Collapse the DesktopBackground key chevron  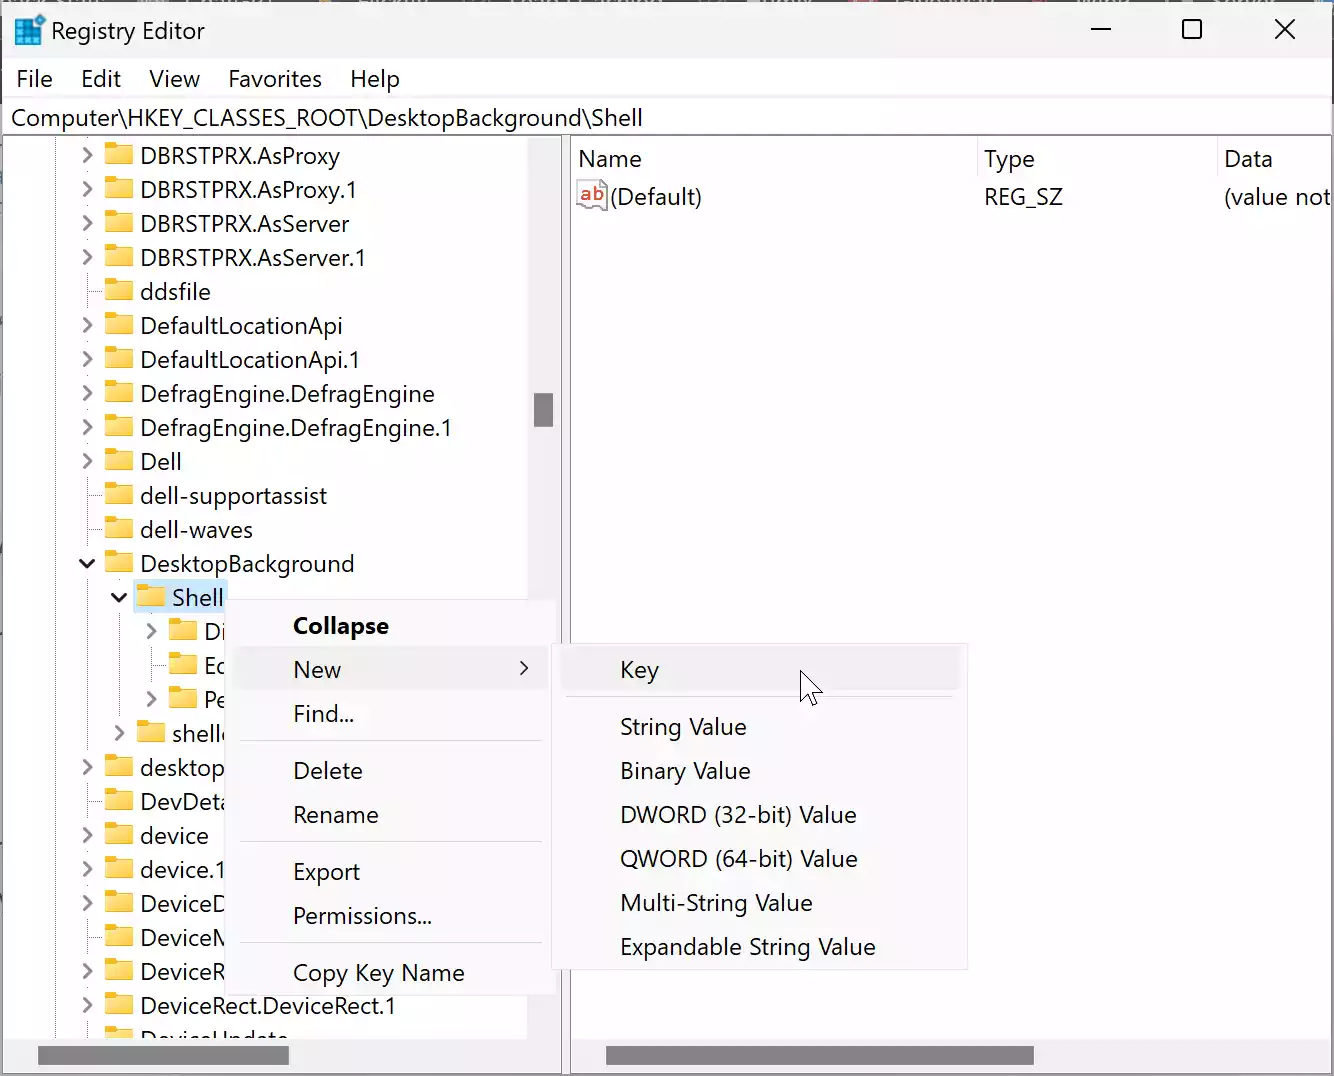tap(87, 564)
